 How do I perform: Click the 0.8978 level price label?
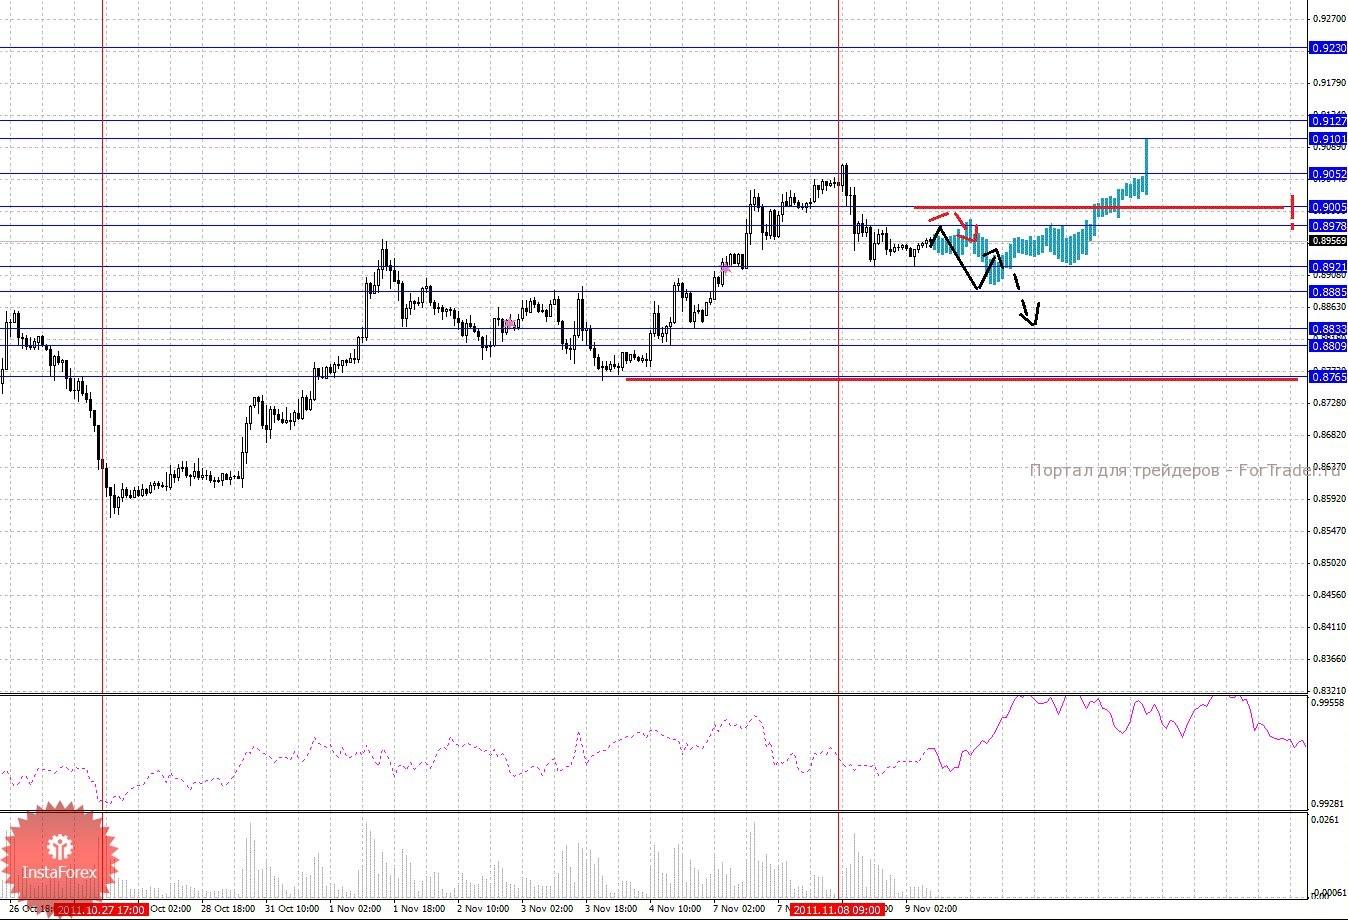pyautogui.click(x=1328, y=226)
